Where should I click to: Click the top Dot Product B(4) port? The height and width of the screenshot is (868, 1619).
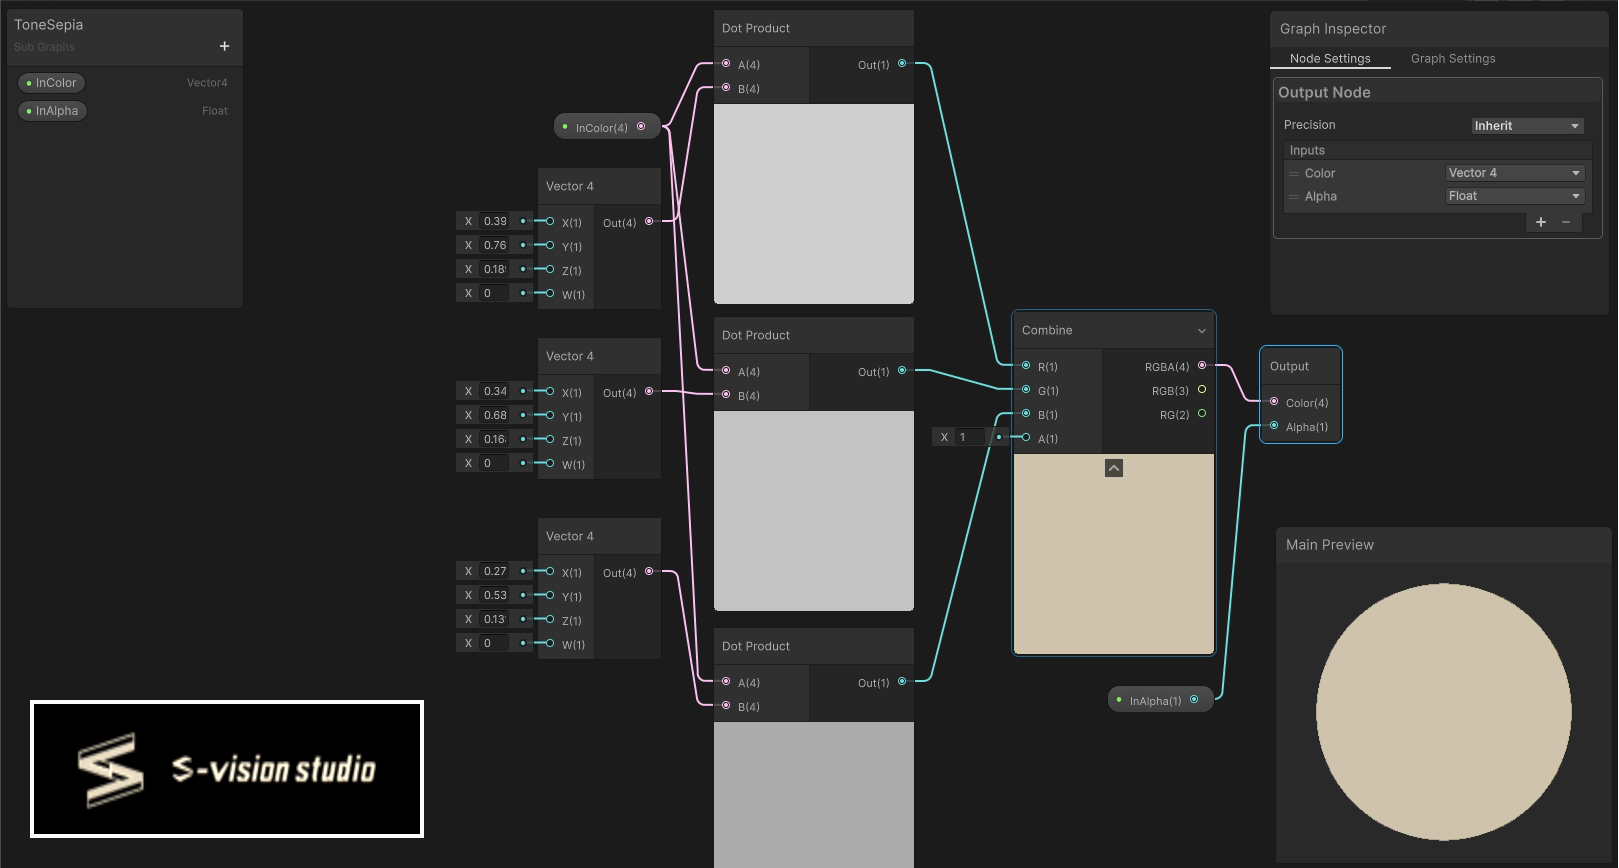point(726,88)
